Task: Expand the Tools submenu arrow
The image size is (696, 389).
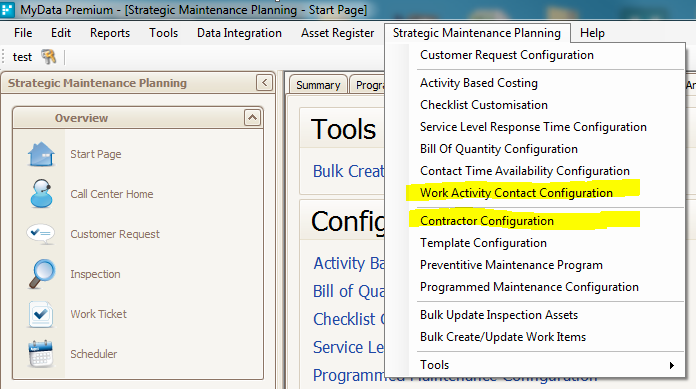Action: coord(672,365)
